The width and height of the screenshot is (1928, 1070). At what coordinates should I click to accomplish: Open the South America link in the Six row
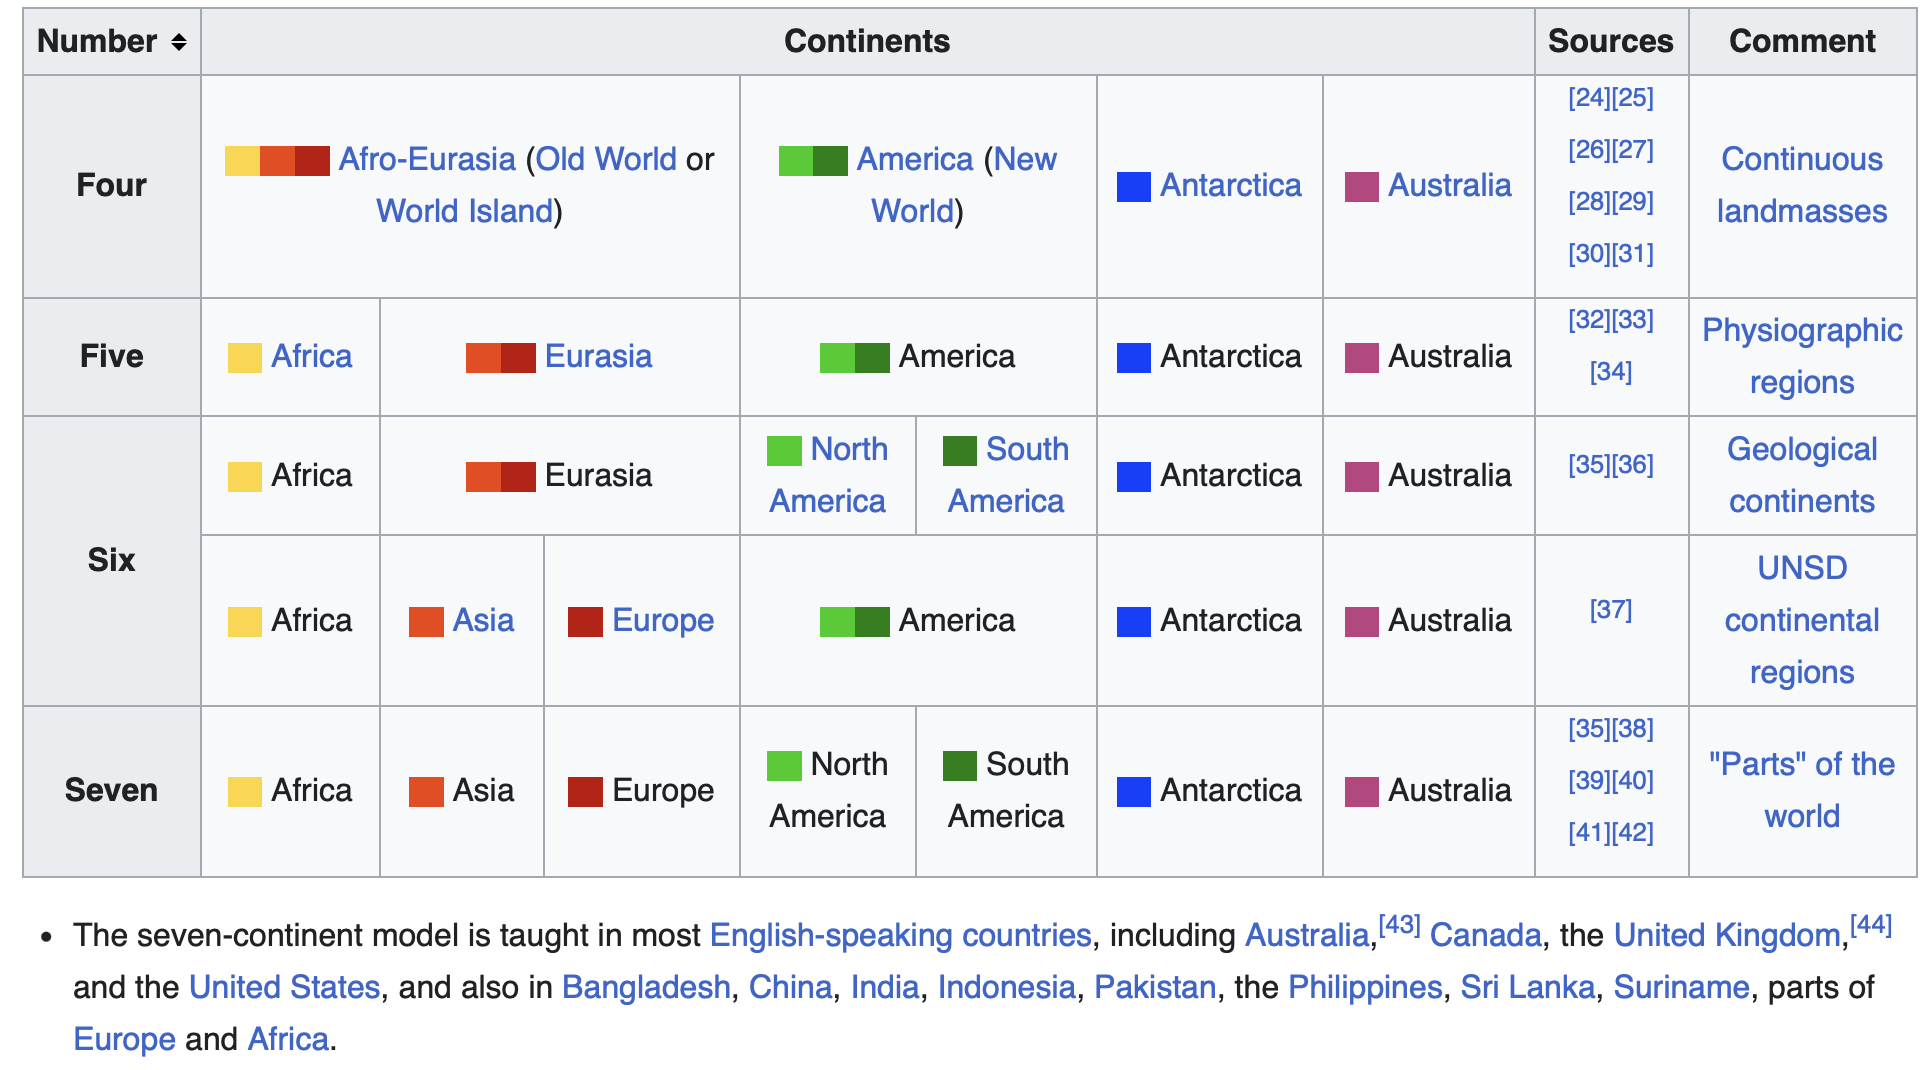pos(1007,475)
